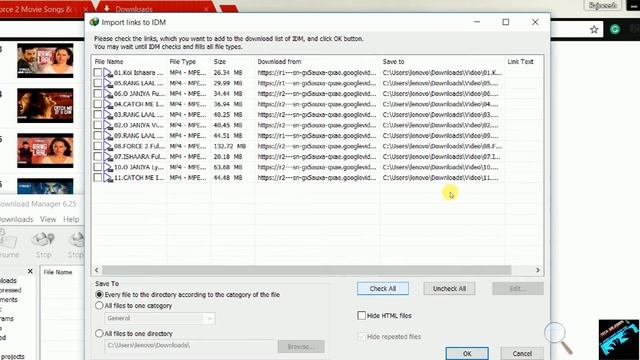
Task: Open the Downloads menu in IDM main window
Action: (16, 220)
